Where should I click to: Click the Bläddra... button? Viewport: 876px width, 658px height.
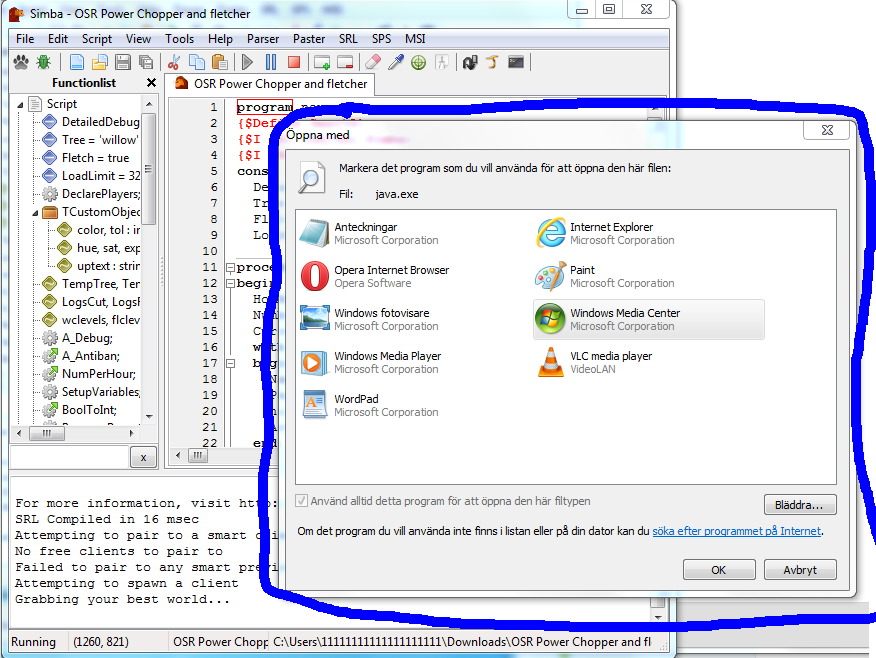pyautogui.click(x=800, y=505)
